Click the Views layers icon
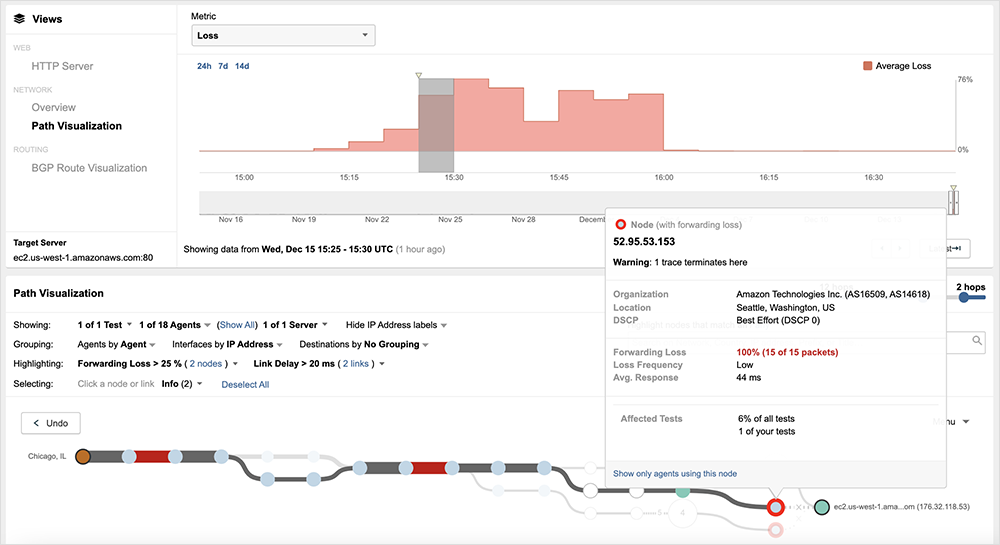The width and height of the screenshot is (1000, 545). [19, 19]
